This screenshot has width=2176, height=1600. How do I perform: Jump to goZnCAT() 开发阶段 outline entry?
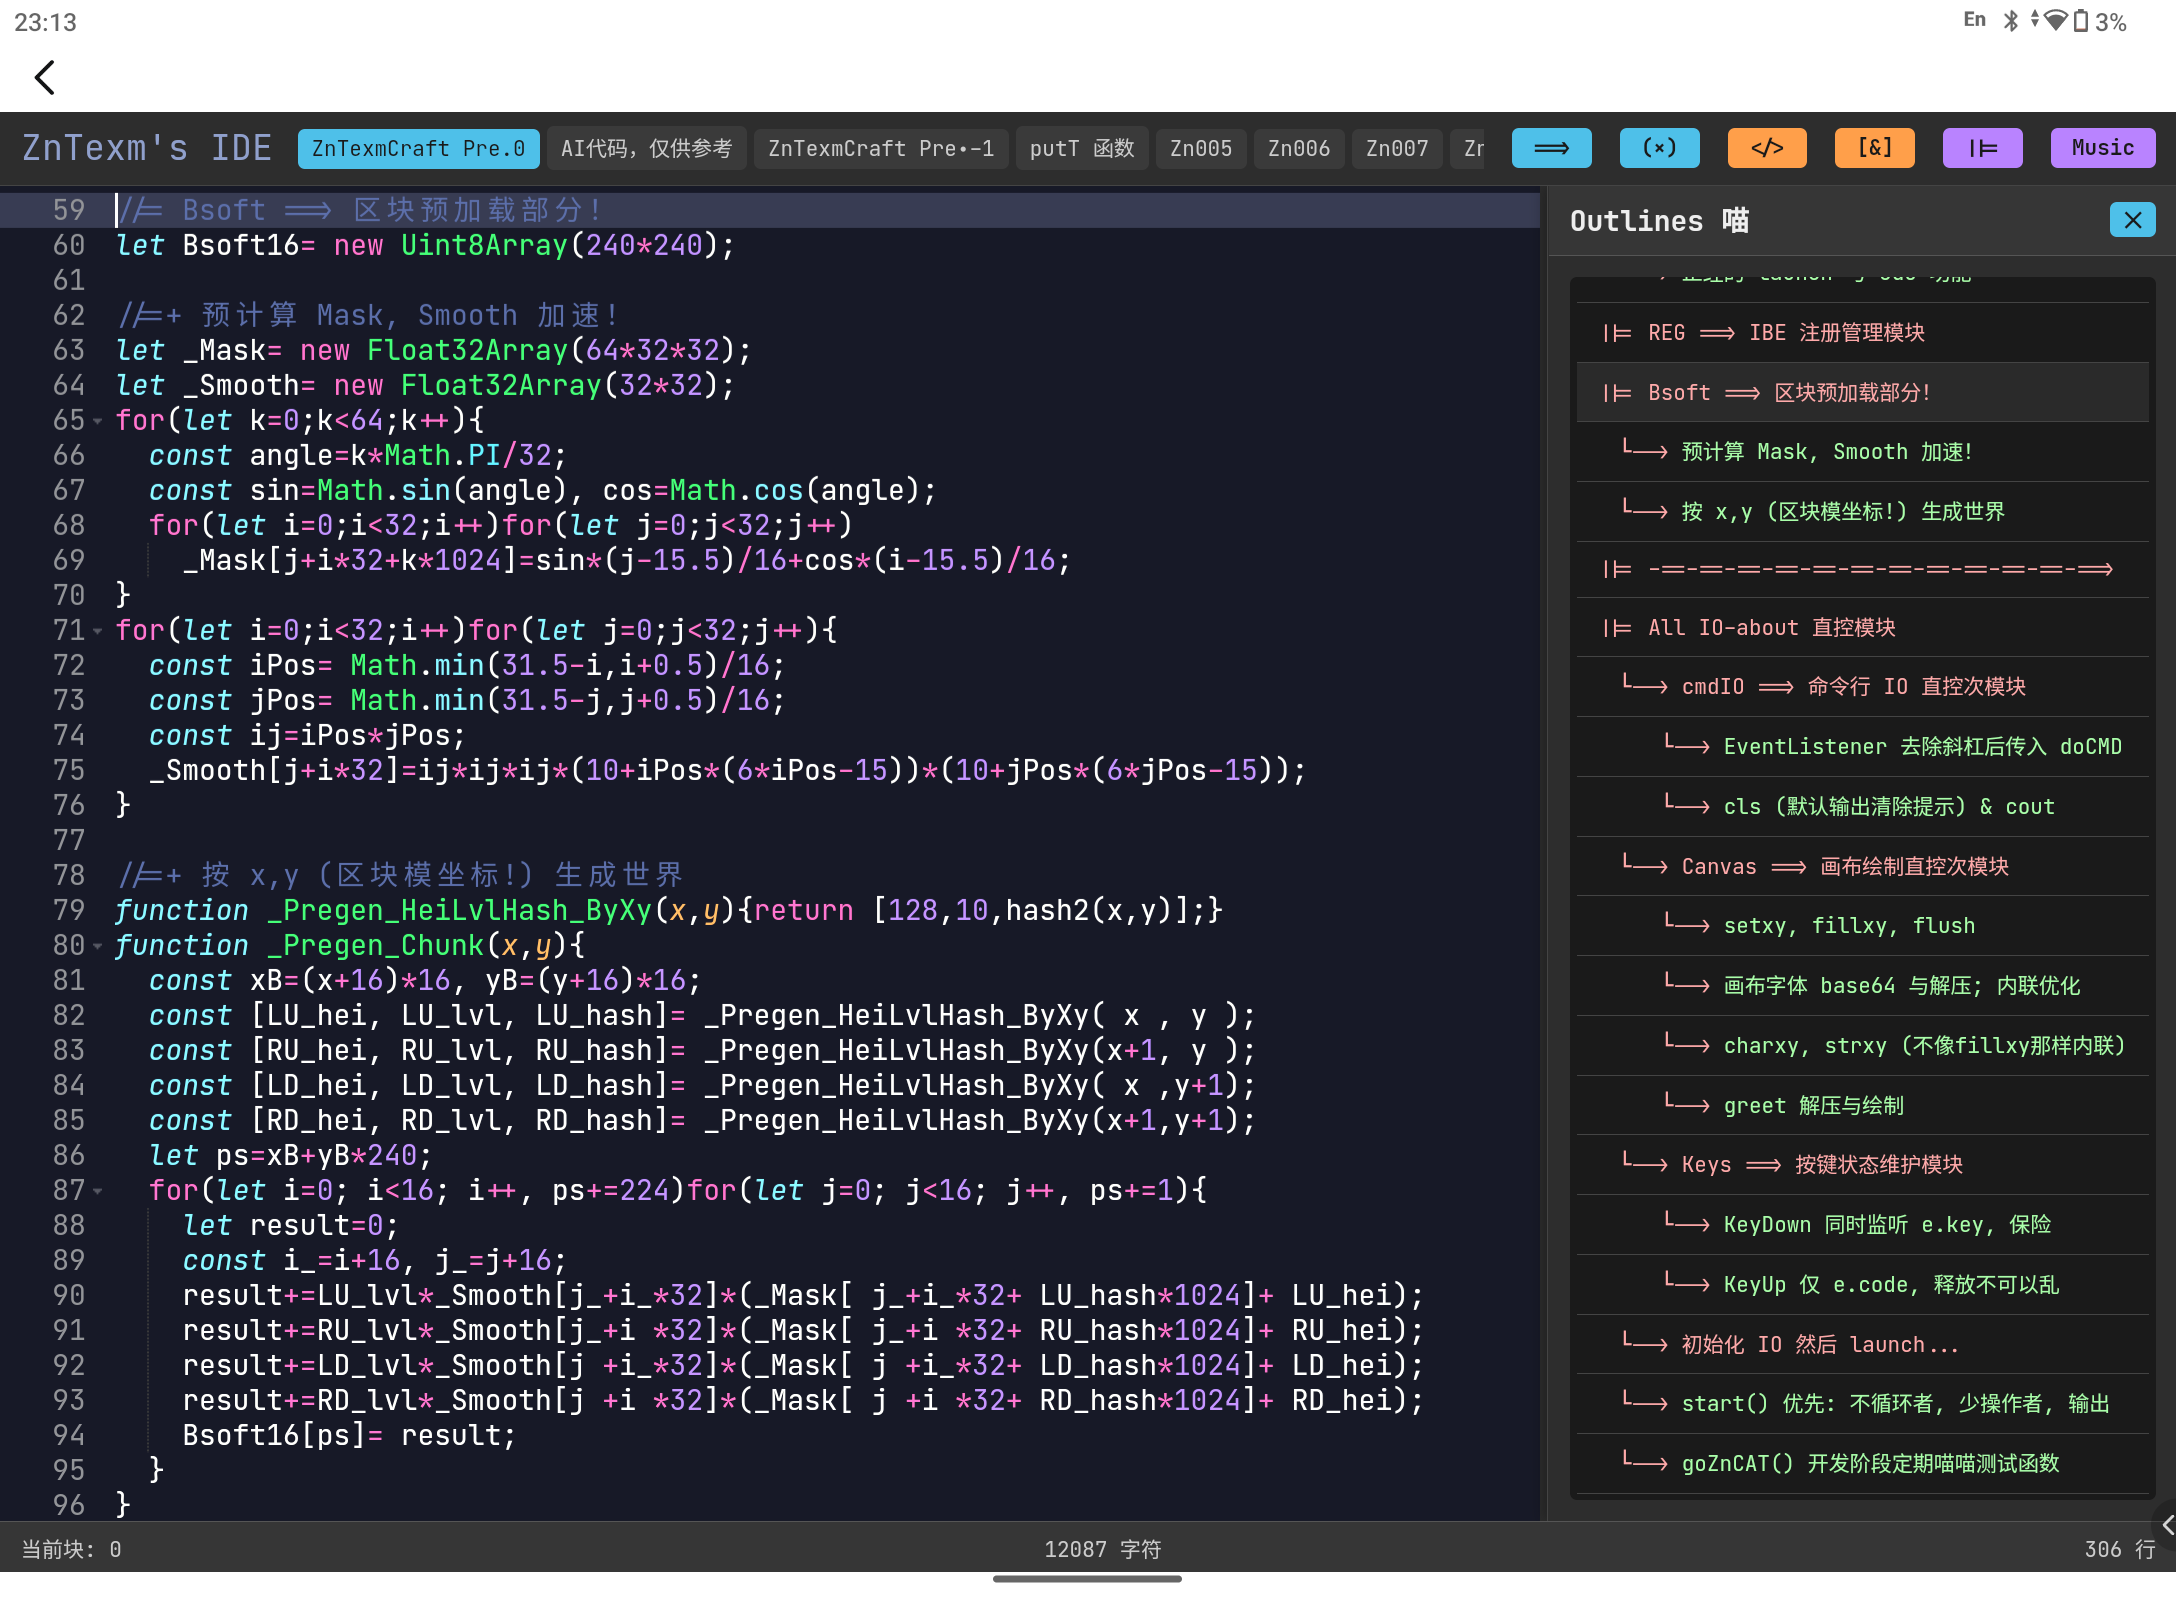[x=1862, y=1464]
